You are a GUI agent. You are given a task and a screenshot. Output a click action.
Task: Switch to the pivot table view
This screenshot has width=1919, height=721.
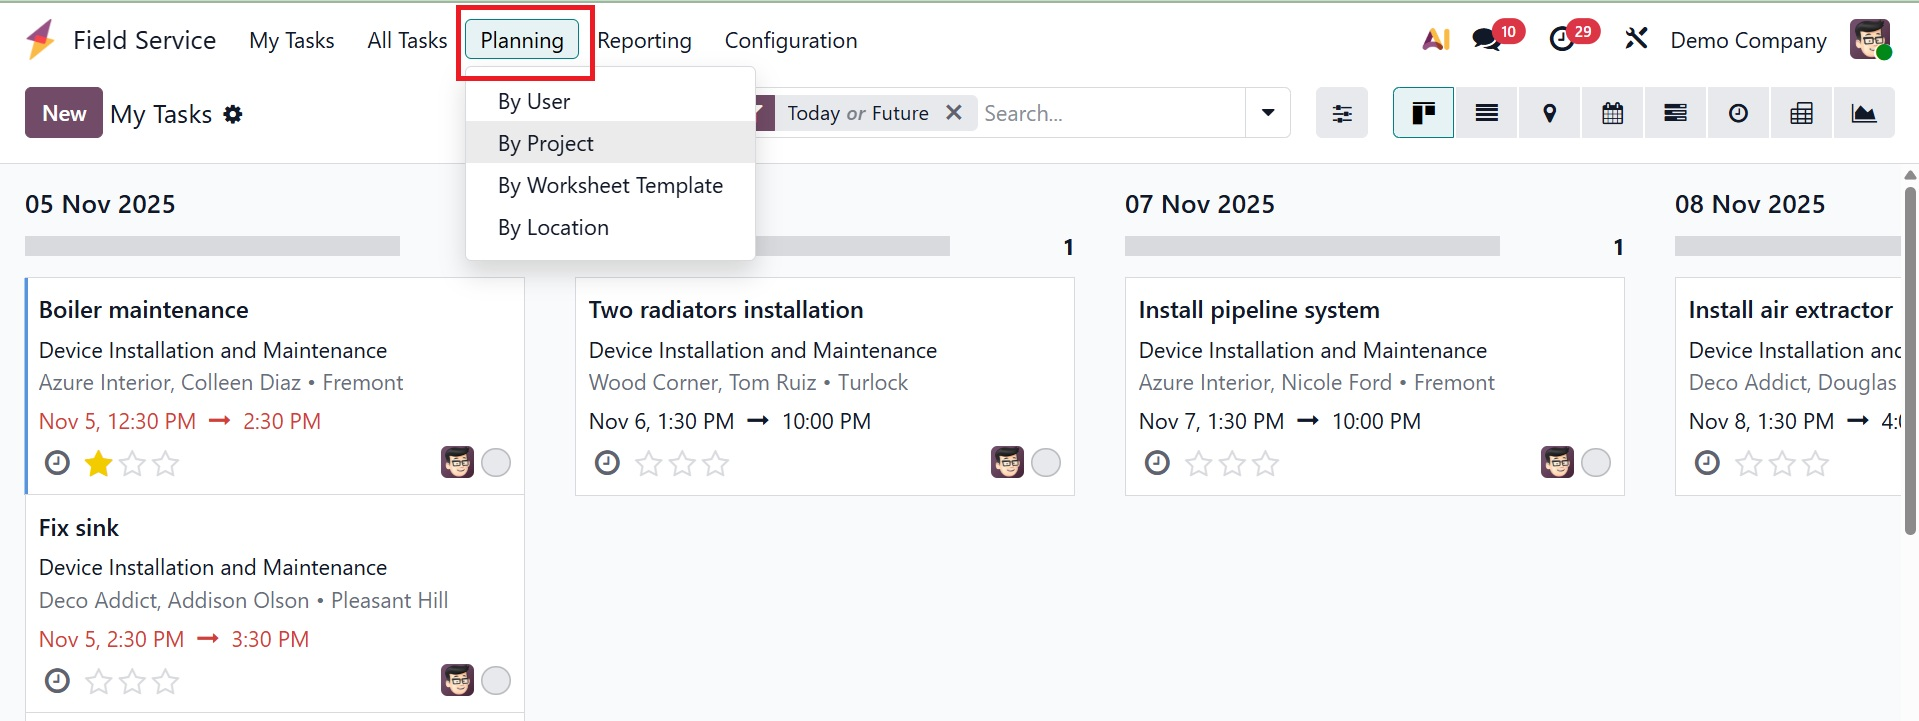point(1801,113)
